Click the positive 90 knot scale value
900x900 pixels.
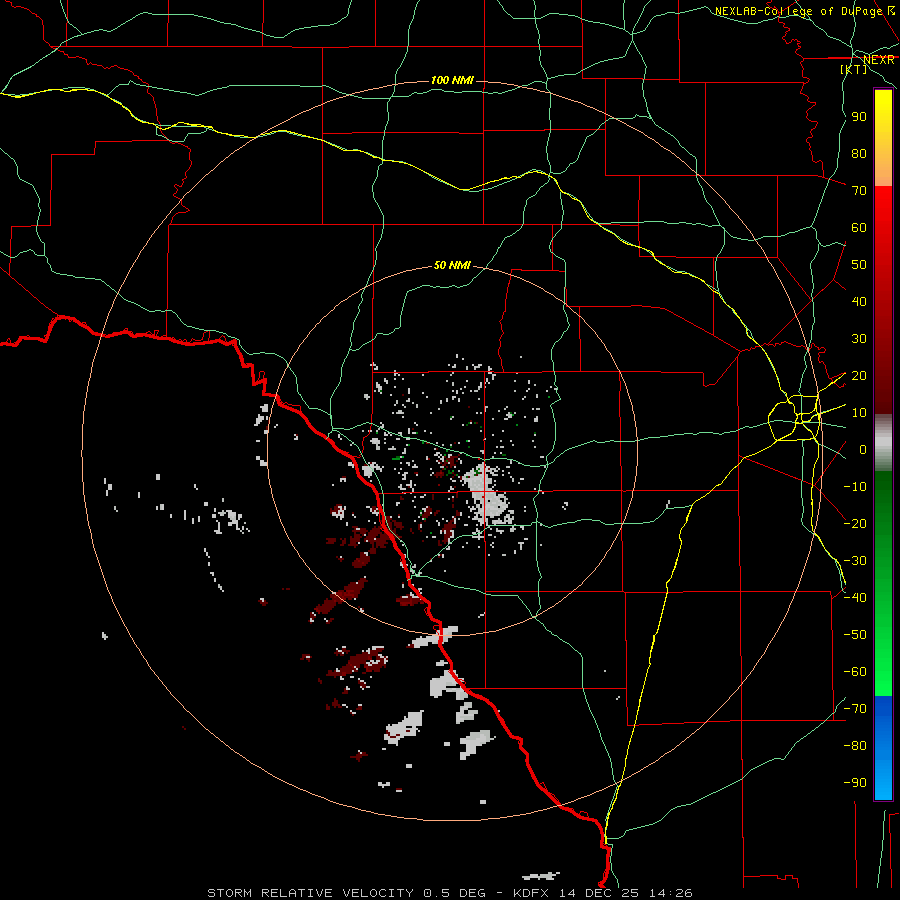859,117
